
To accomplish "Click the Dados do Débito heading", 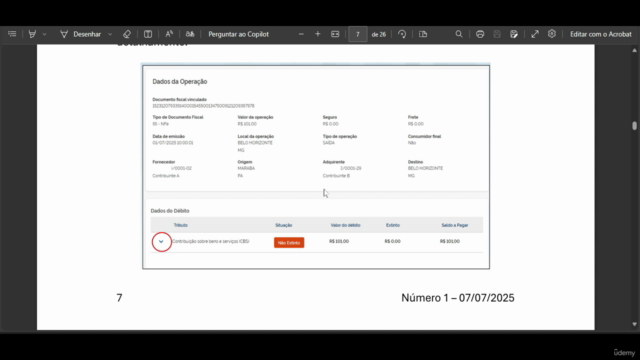I will (x=170, y=211).
